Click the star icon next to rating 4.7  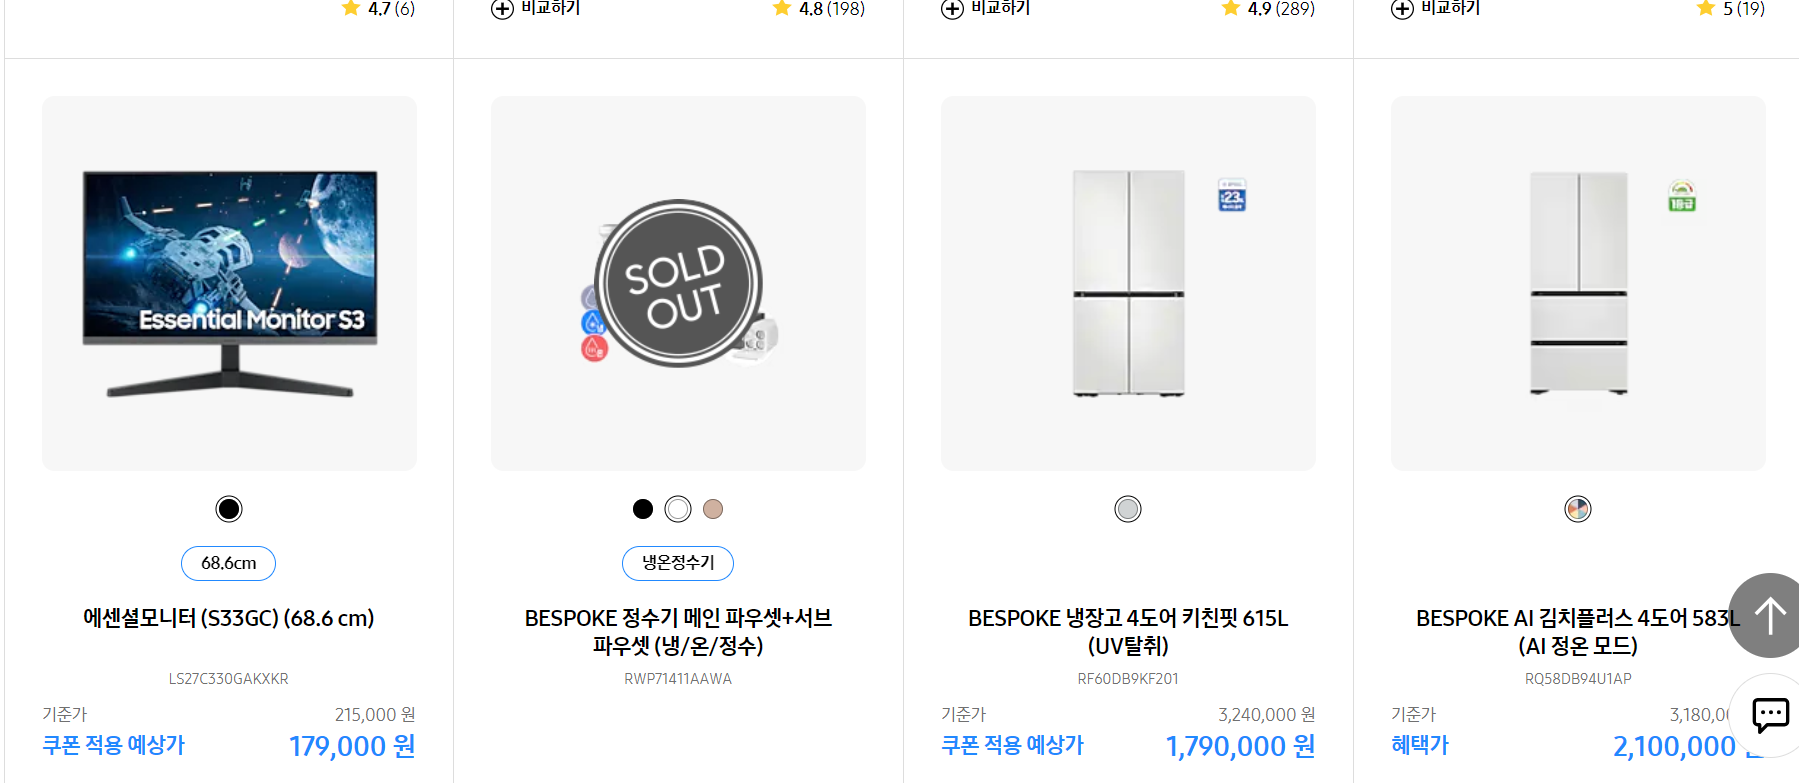[350, 8]
